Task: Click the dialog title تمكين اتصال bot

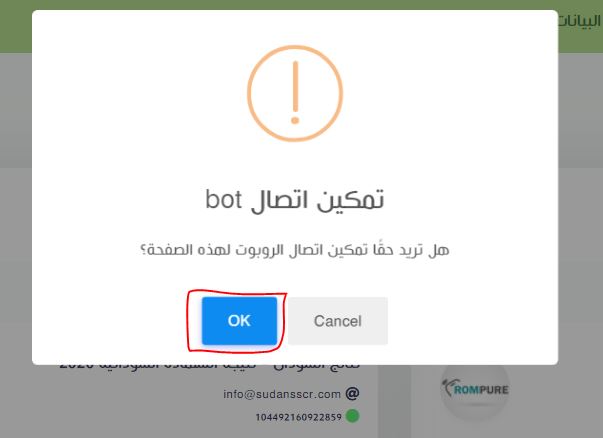Action: coord(295,200)
